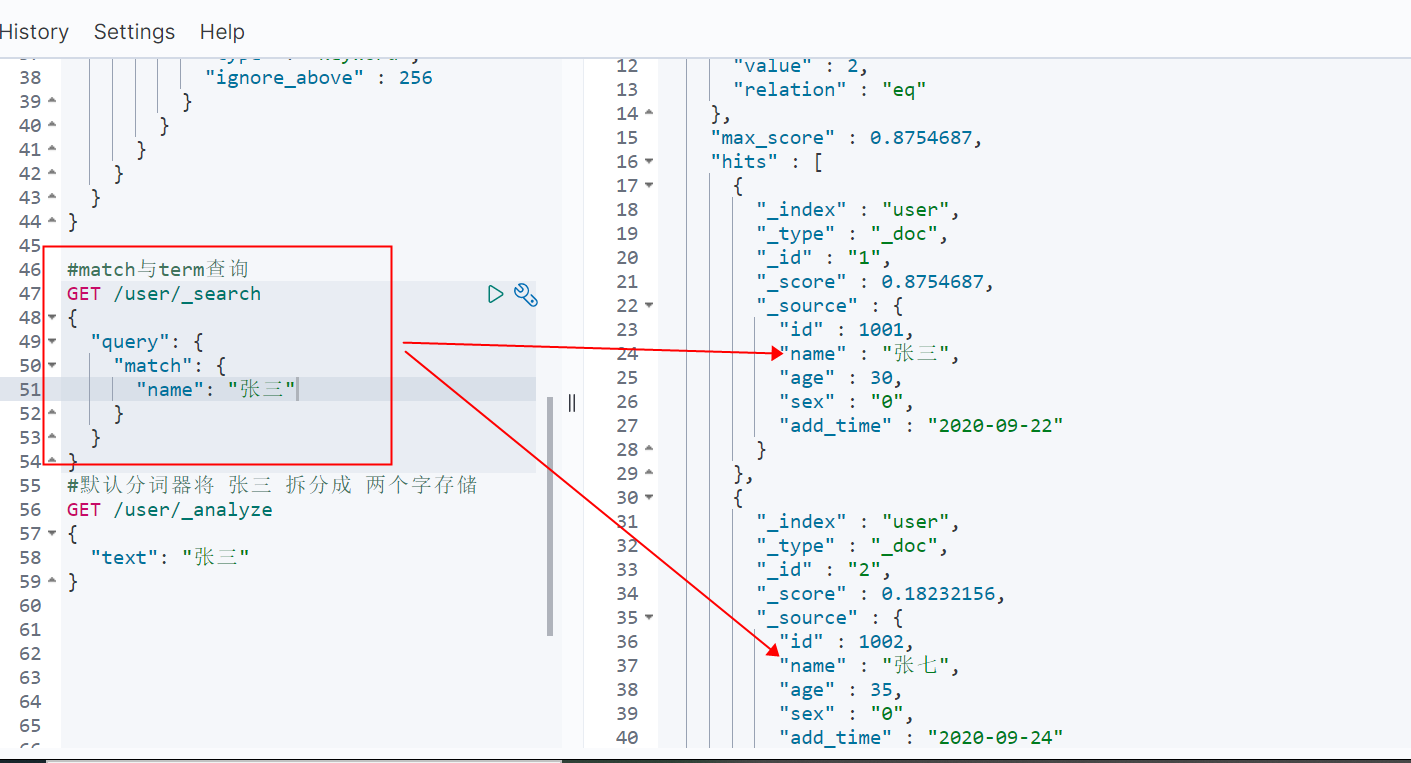The image size is (1411, 763).
Task: Collapse second hit object at output line 30
Action: click(649, 498)
